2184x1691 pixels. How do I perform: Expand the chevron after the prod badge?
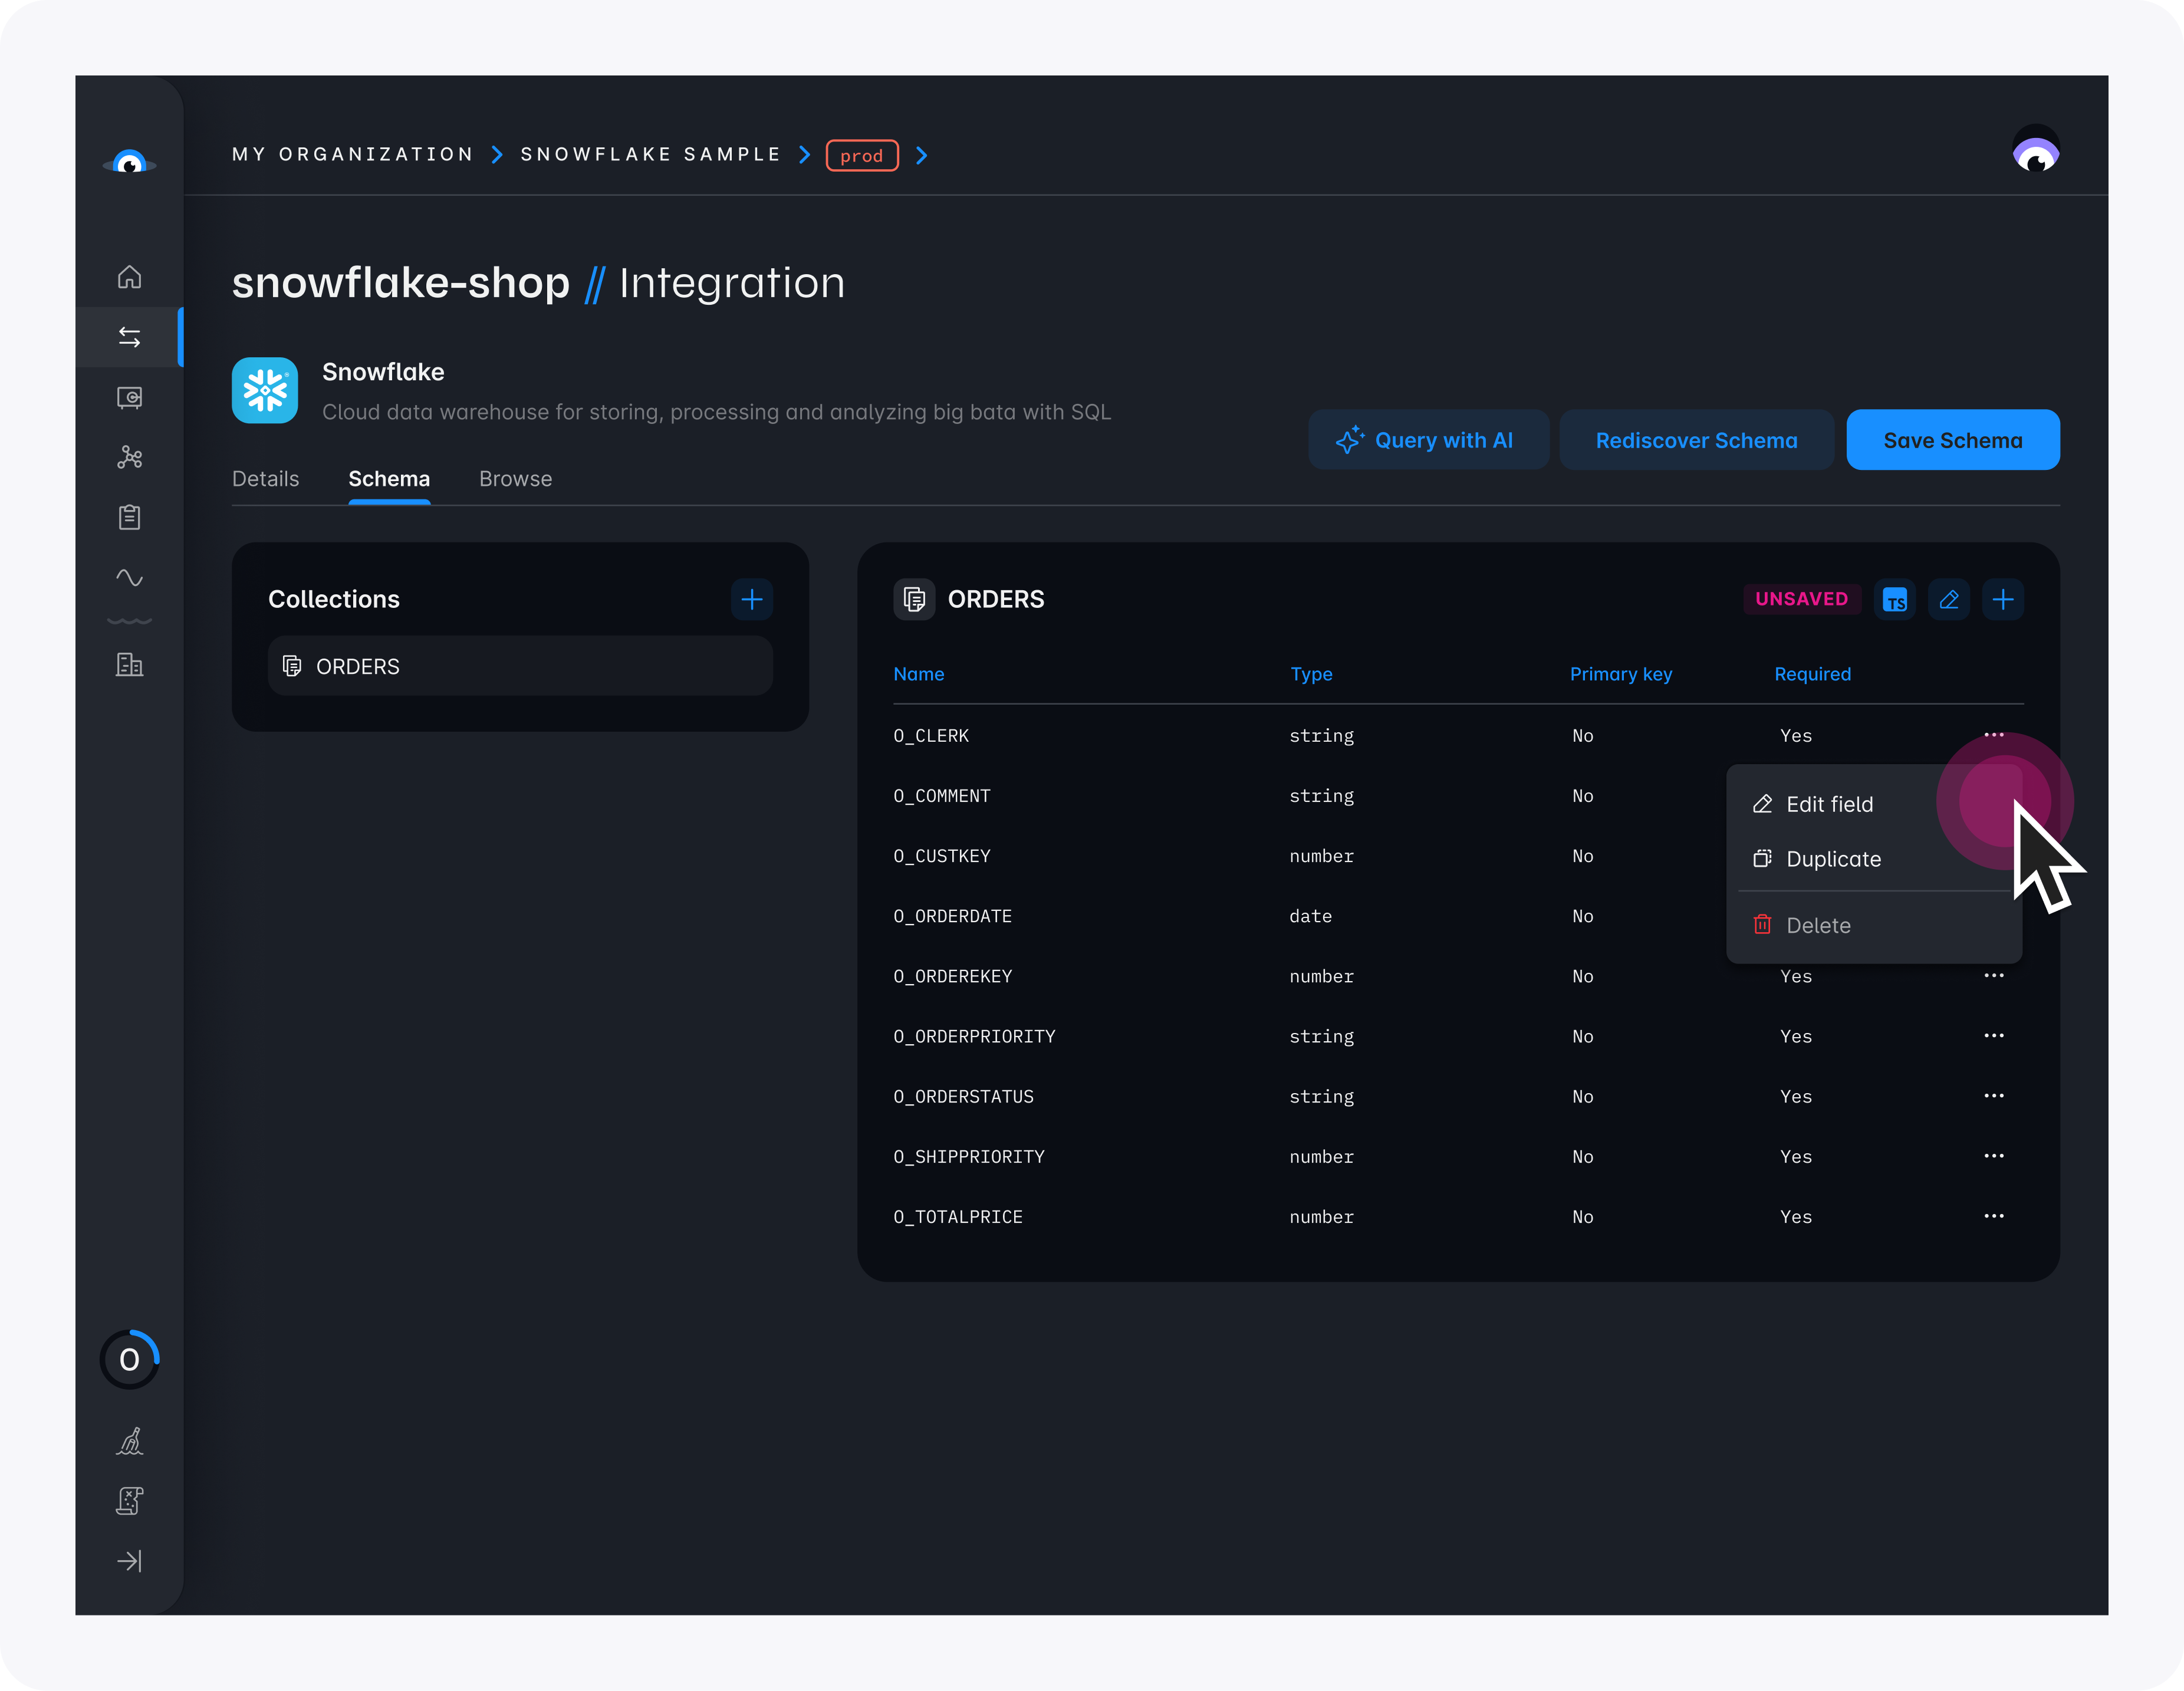pos(922,155)
